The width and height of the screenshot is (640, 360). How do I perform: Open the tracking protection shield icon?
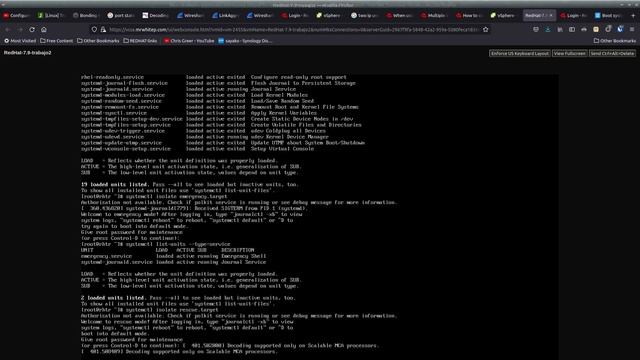tap(94, 29)
